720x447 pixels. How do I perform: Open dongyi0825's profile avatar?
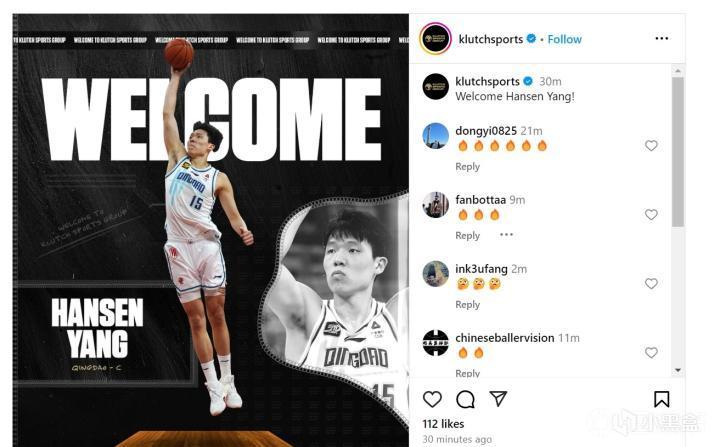pyautogui.click(x=435, y=136)
